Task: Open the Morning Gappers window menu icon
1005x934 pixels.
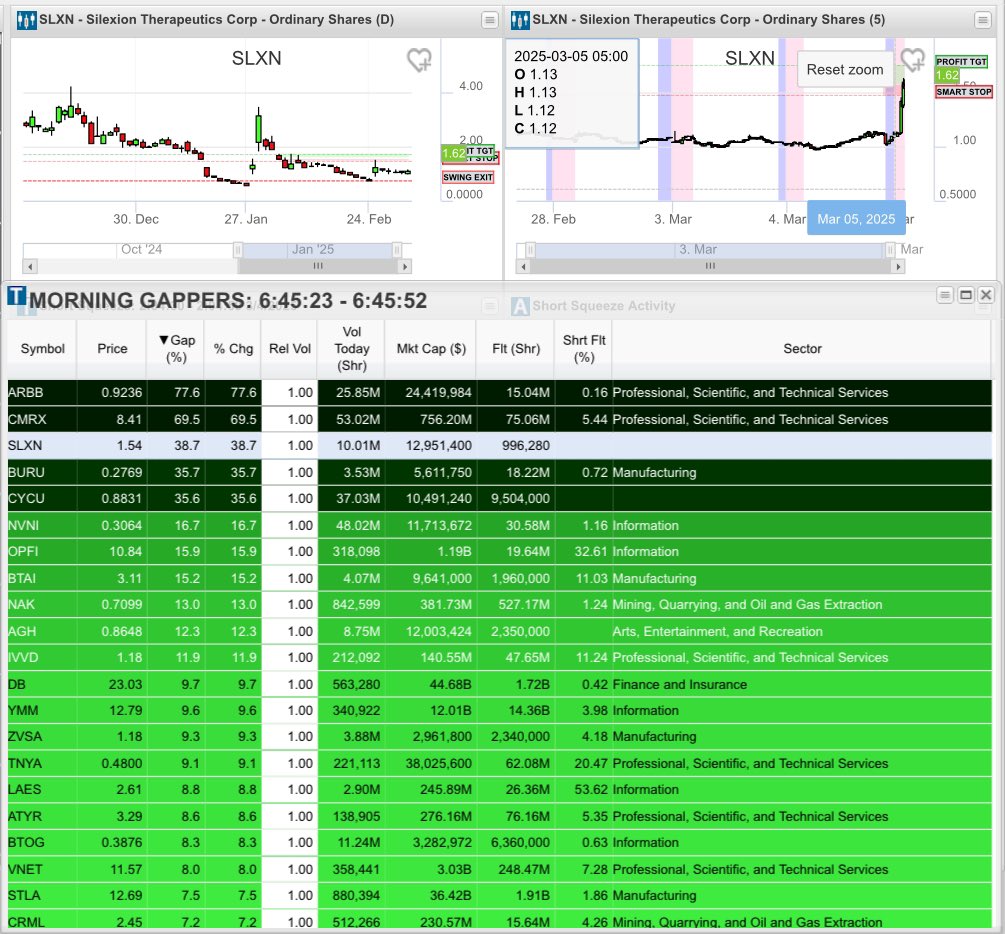Action: [x=944, y=295]
